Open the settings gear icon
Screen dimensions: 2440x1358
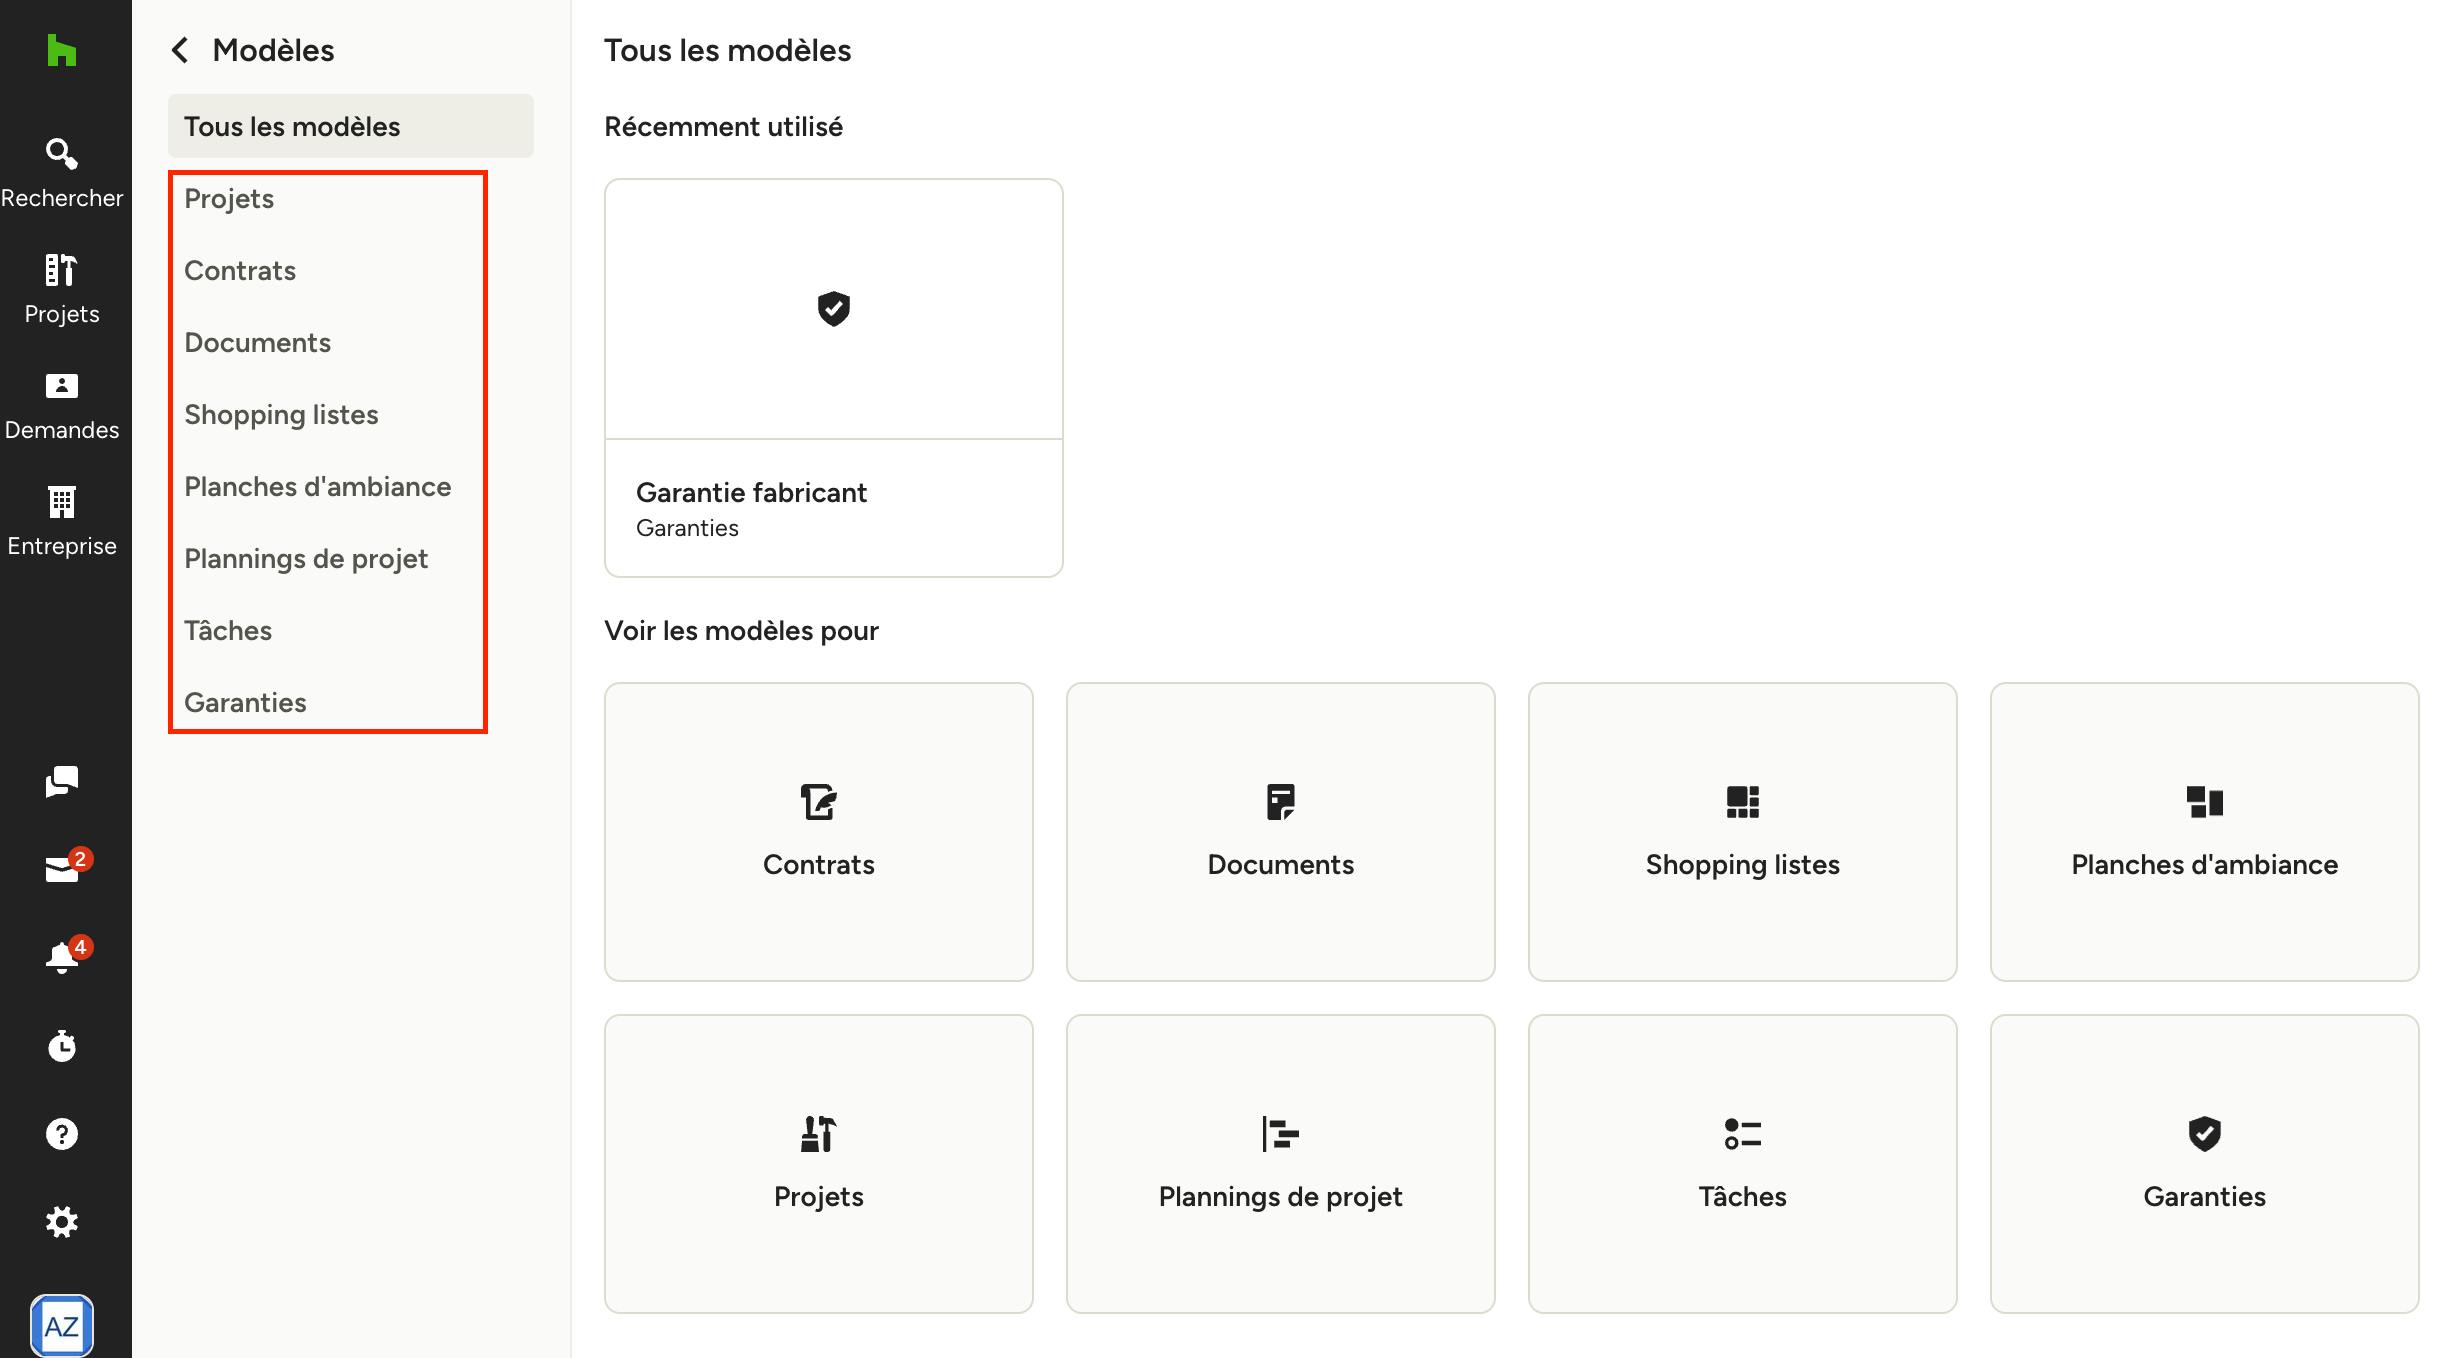point(62,1222)
